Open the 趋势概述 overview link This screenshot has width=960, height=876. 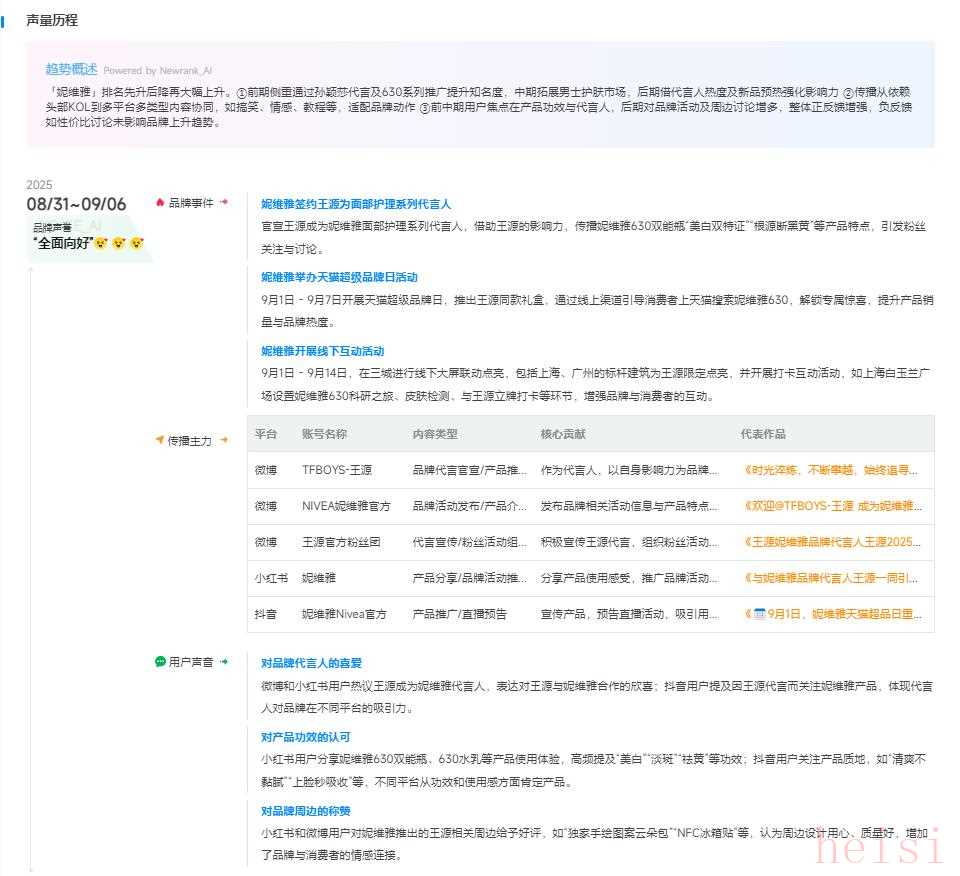71,69
